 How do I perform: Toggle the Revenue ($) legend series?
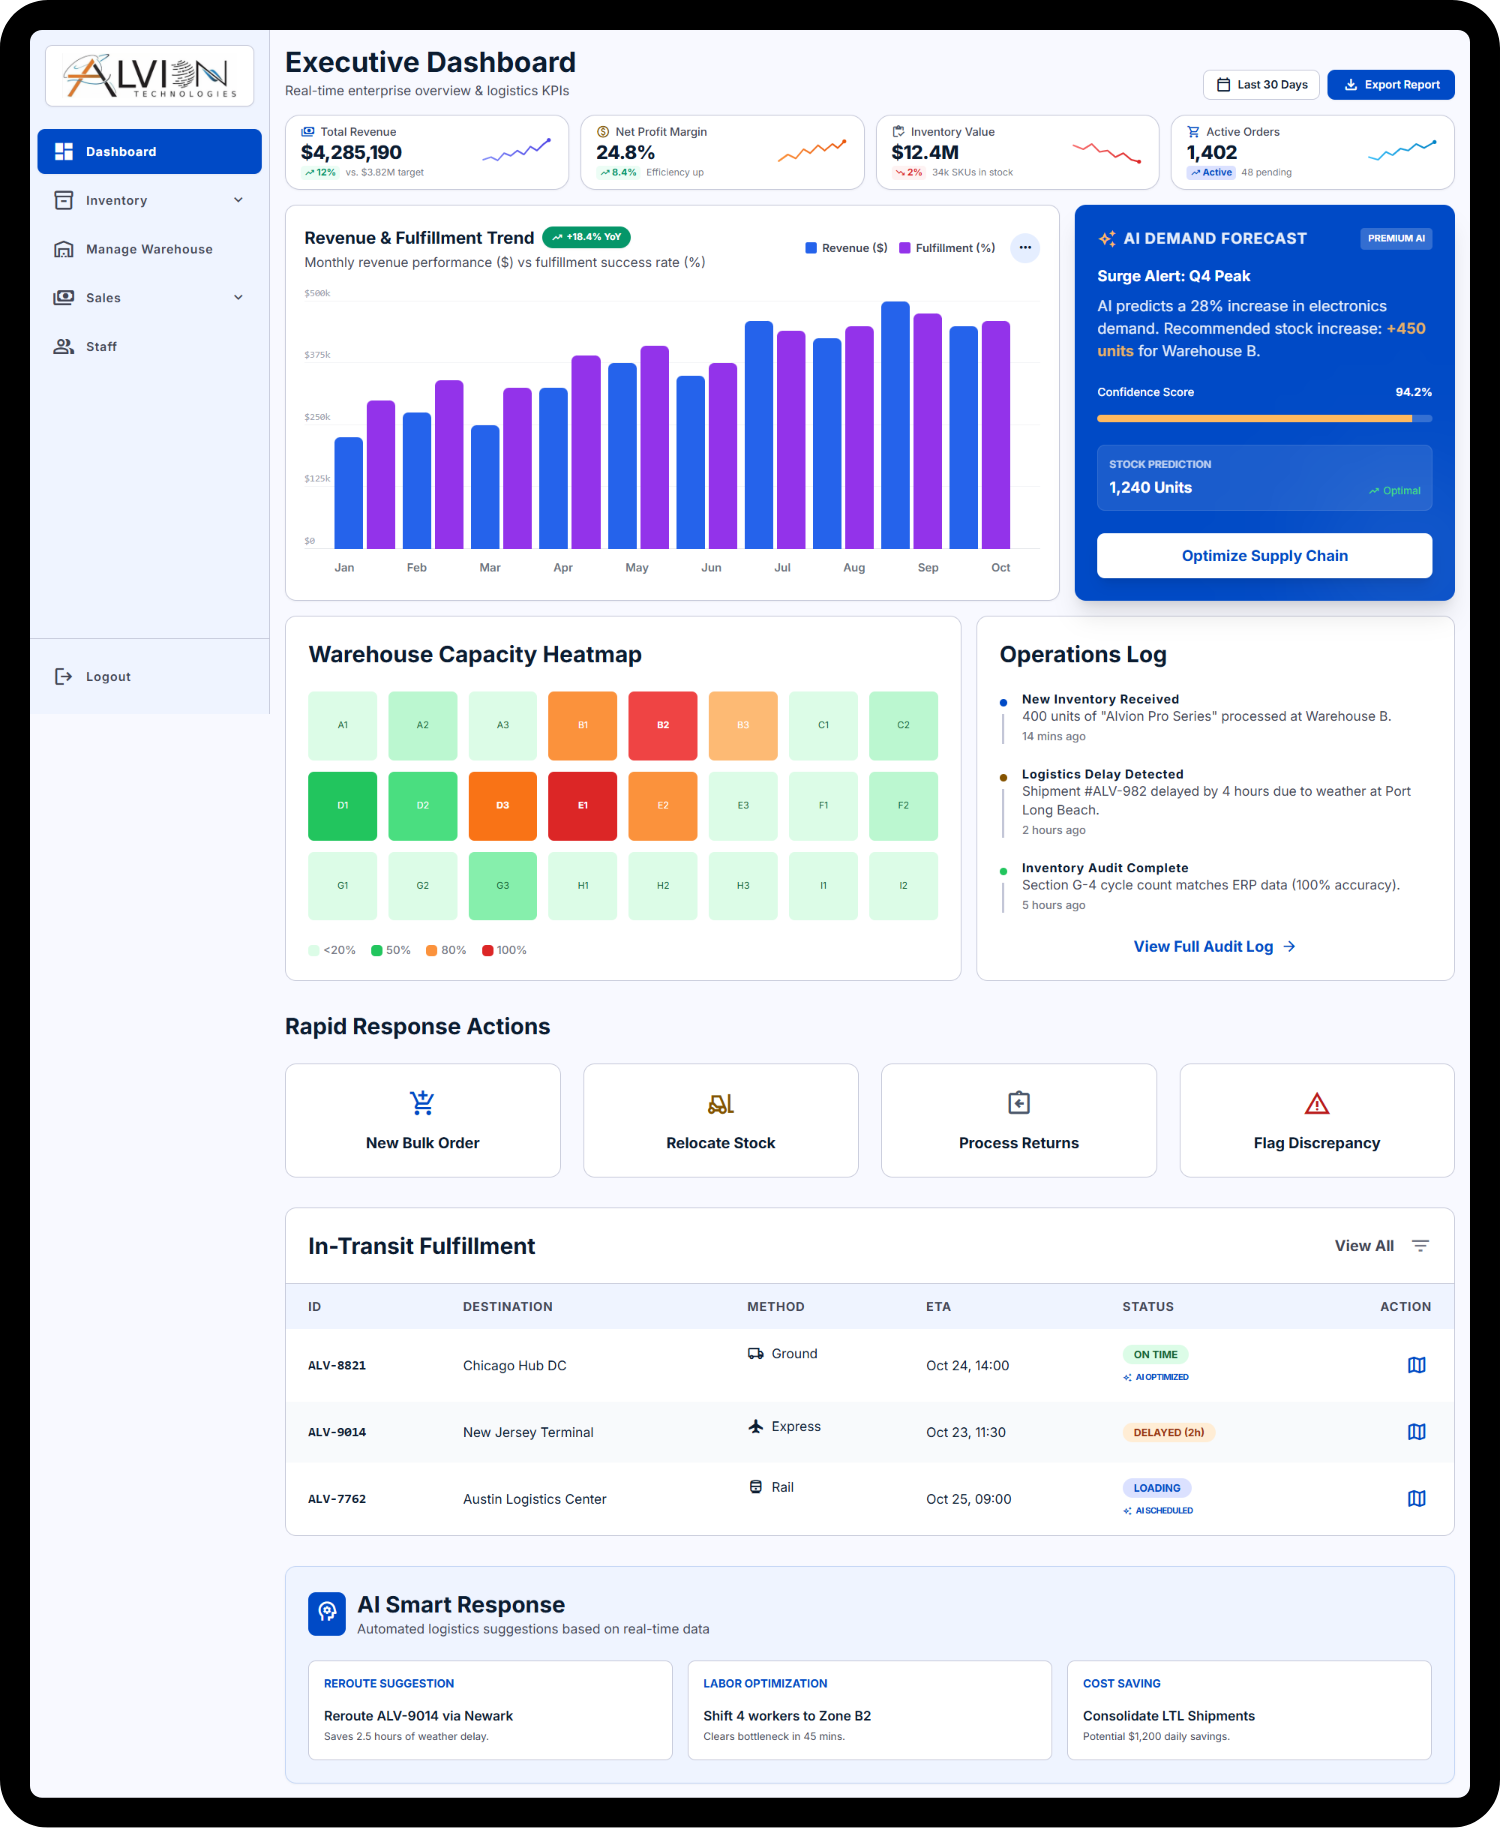pos(846,248)
